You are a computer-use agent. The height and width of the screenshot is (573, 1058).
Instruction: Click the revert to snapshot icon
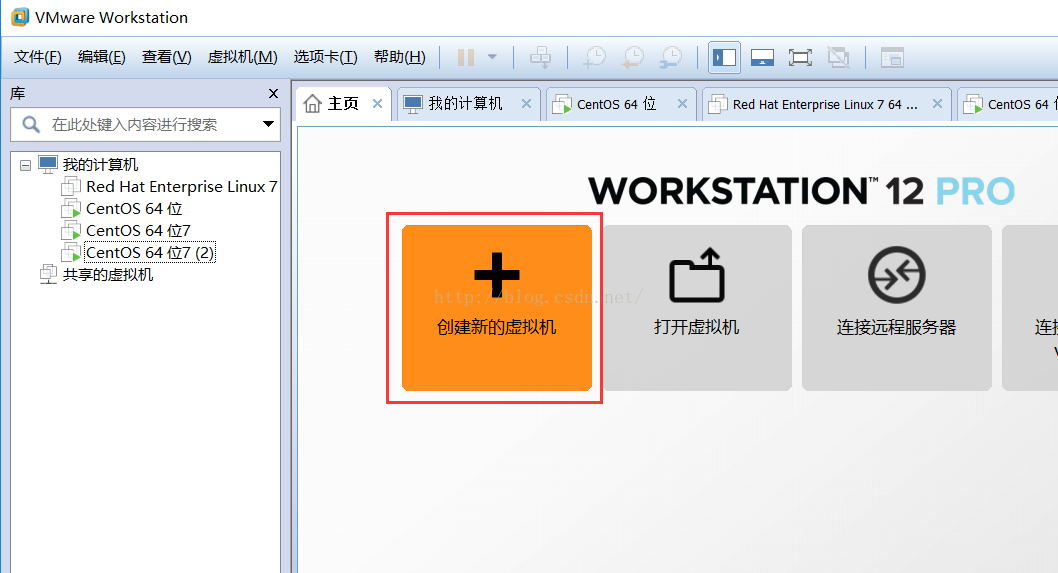coord(632,57)
